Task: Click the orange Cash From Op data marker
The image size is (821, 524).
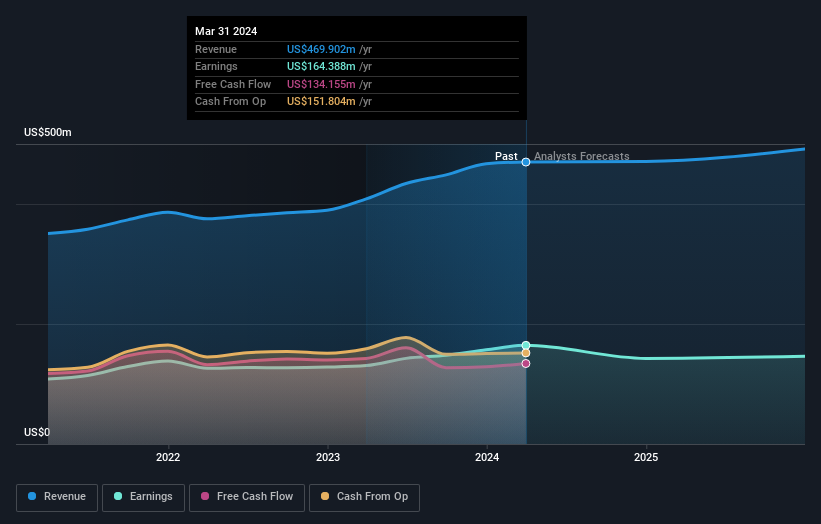Action: pyautogui.click(x=526, y=353)
